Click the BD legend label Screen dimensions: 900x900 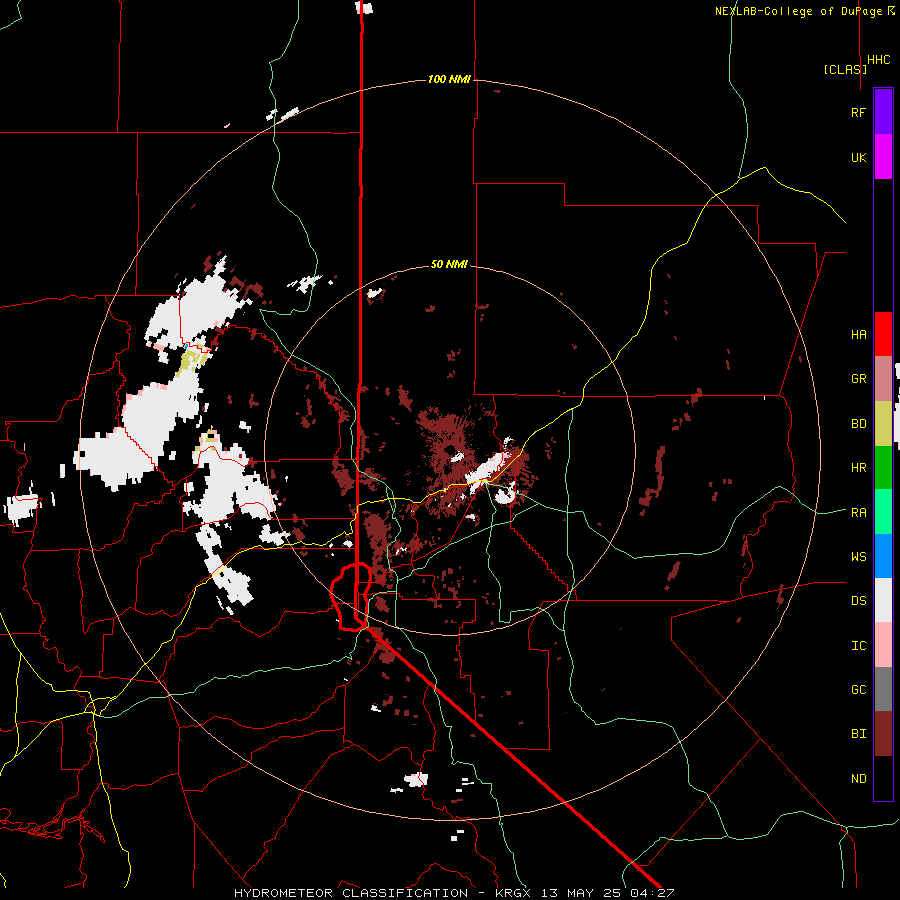pos(858,424)
